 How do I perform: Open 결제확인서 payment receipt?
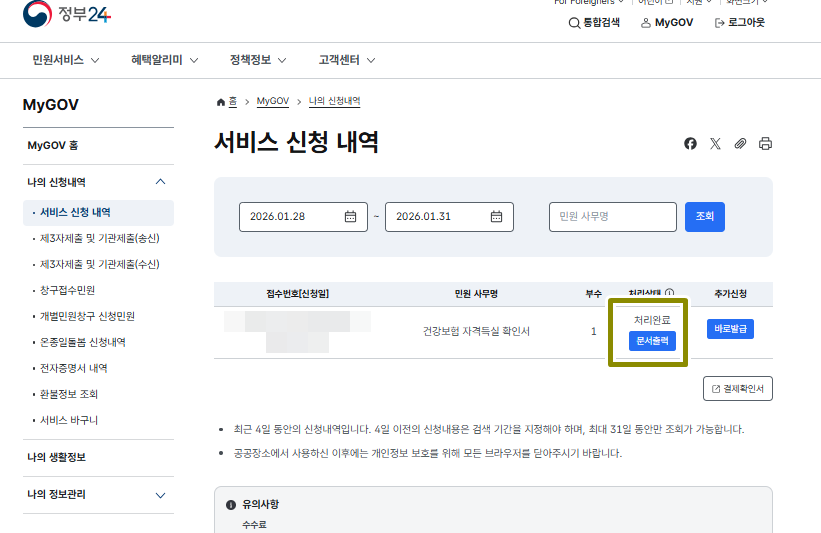tap(738, 388)
